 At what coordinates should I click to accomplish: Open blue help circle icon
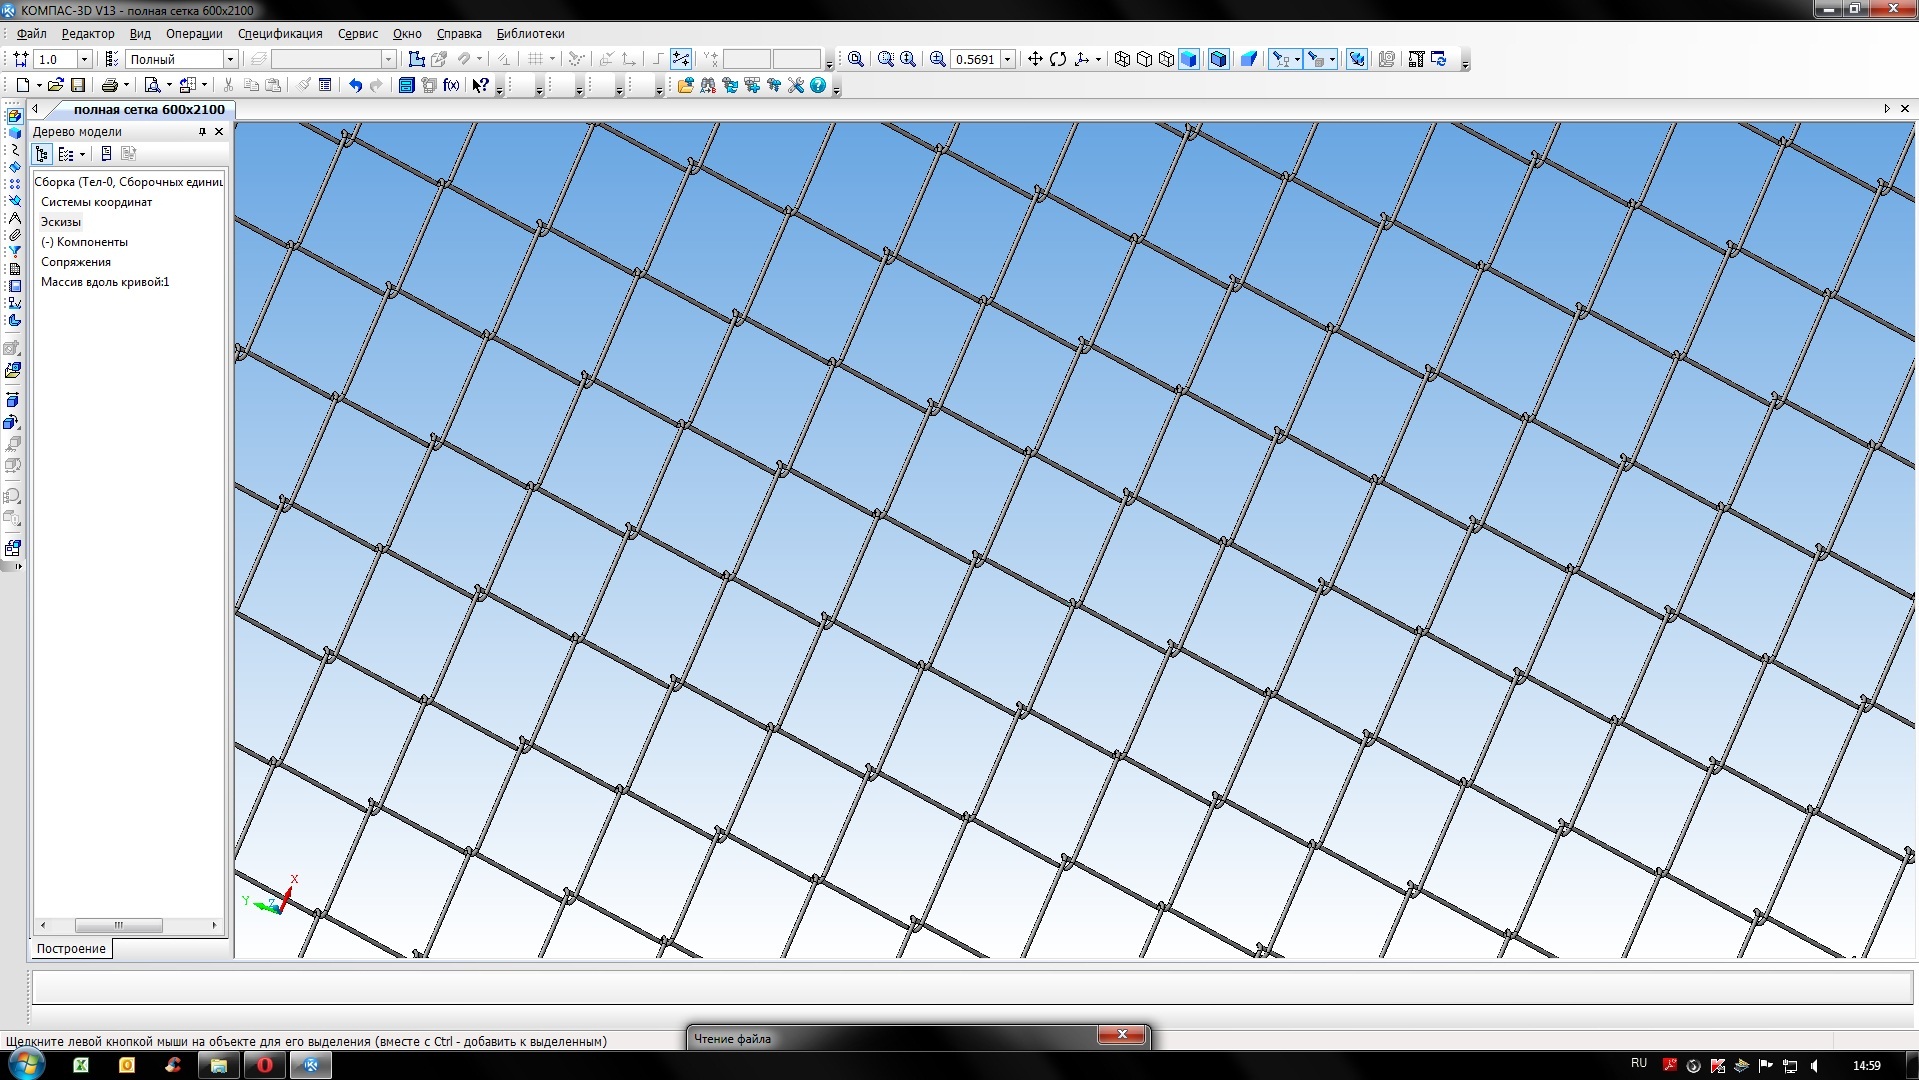click(x=818, y=86)
